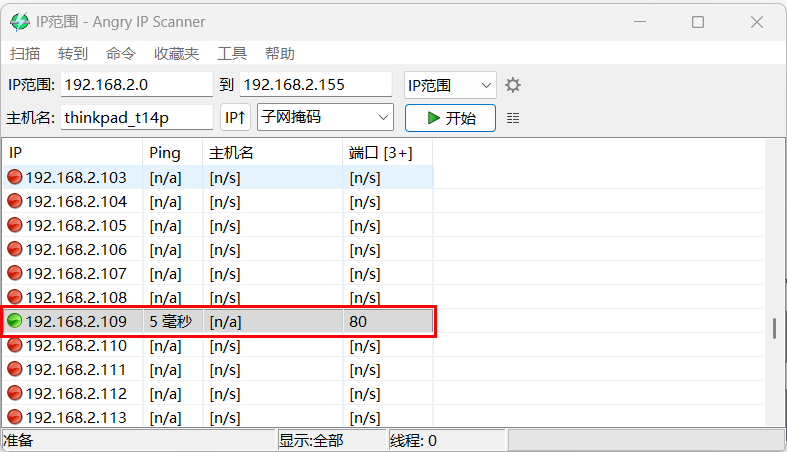Sort by the 端口 [3+] column header
This screenshot has width=787, height=452.
point(387,153)
